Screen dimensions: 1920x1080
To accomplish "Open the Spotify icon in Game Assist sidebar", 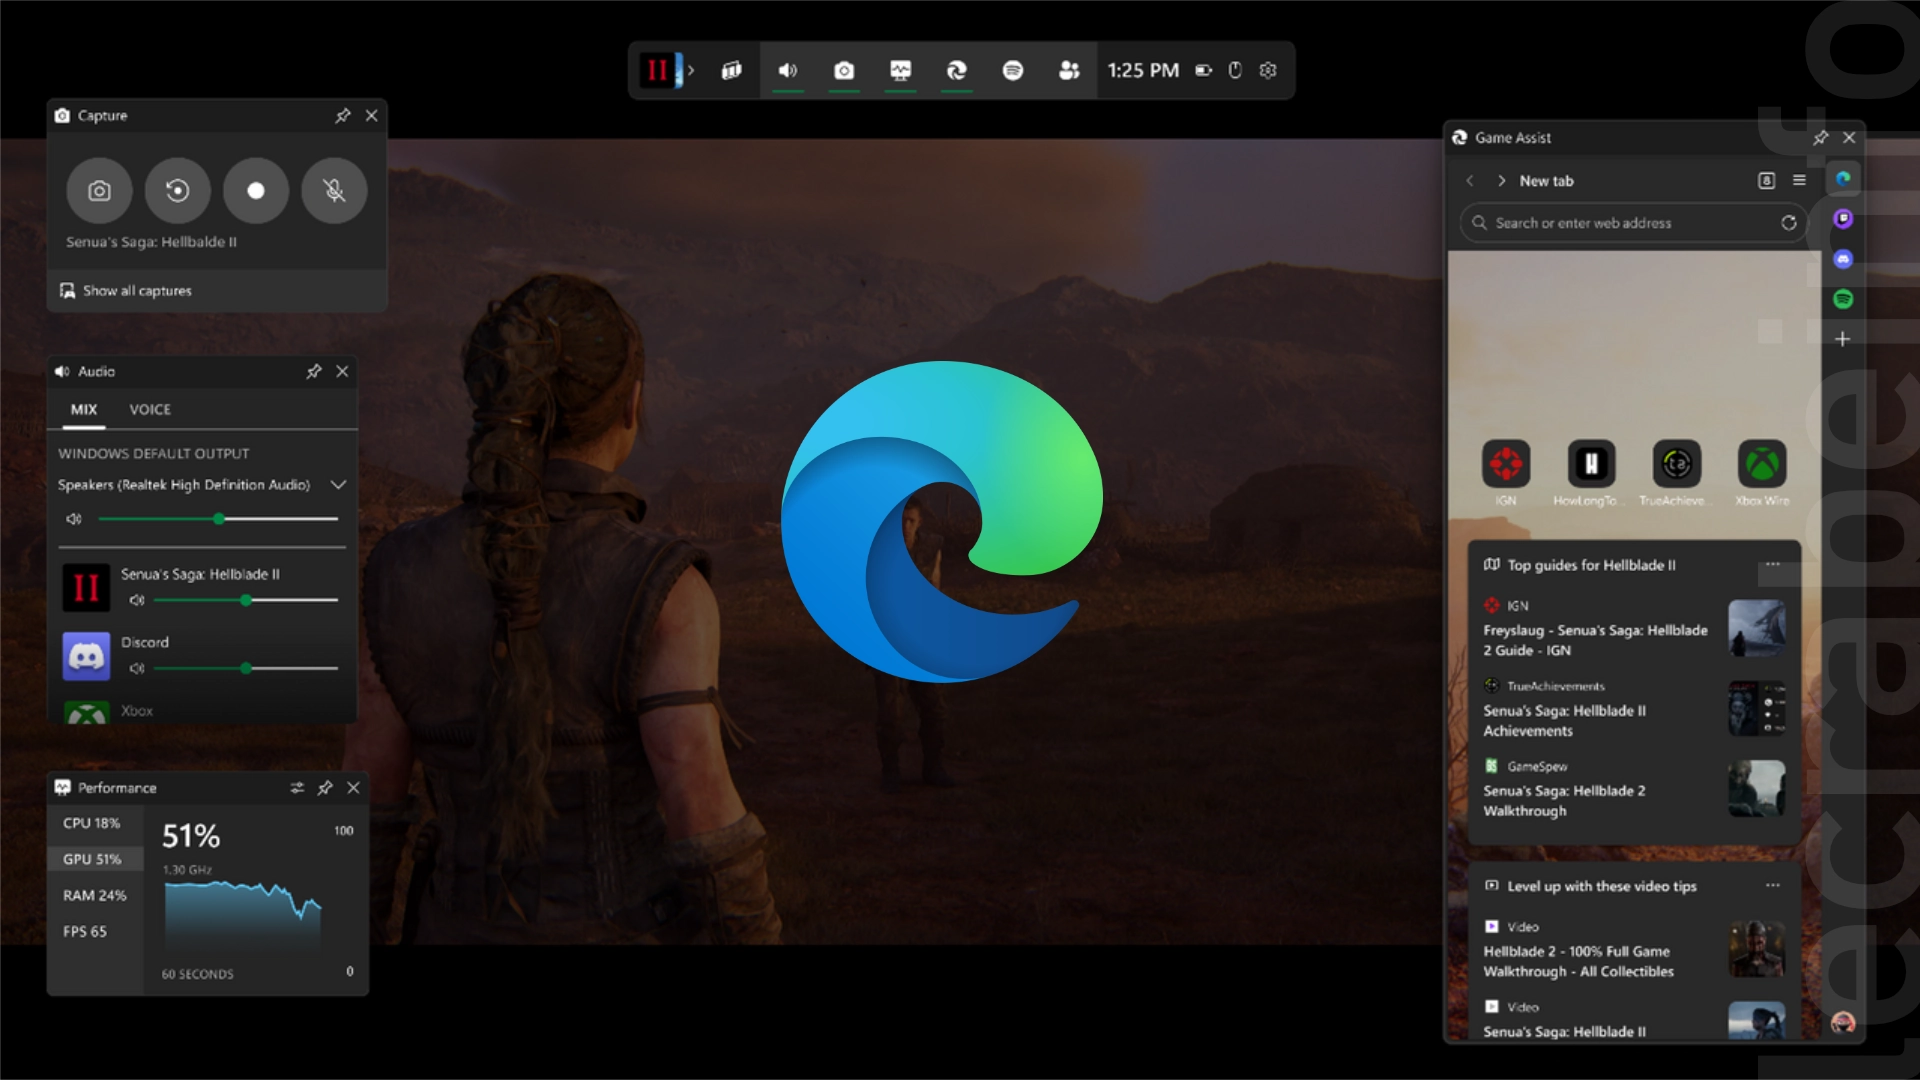I will pyautogui.click(x=1843, y=299).
